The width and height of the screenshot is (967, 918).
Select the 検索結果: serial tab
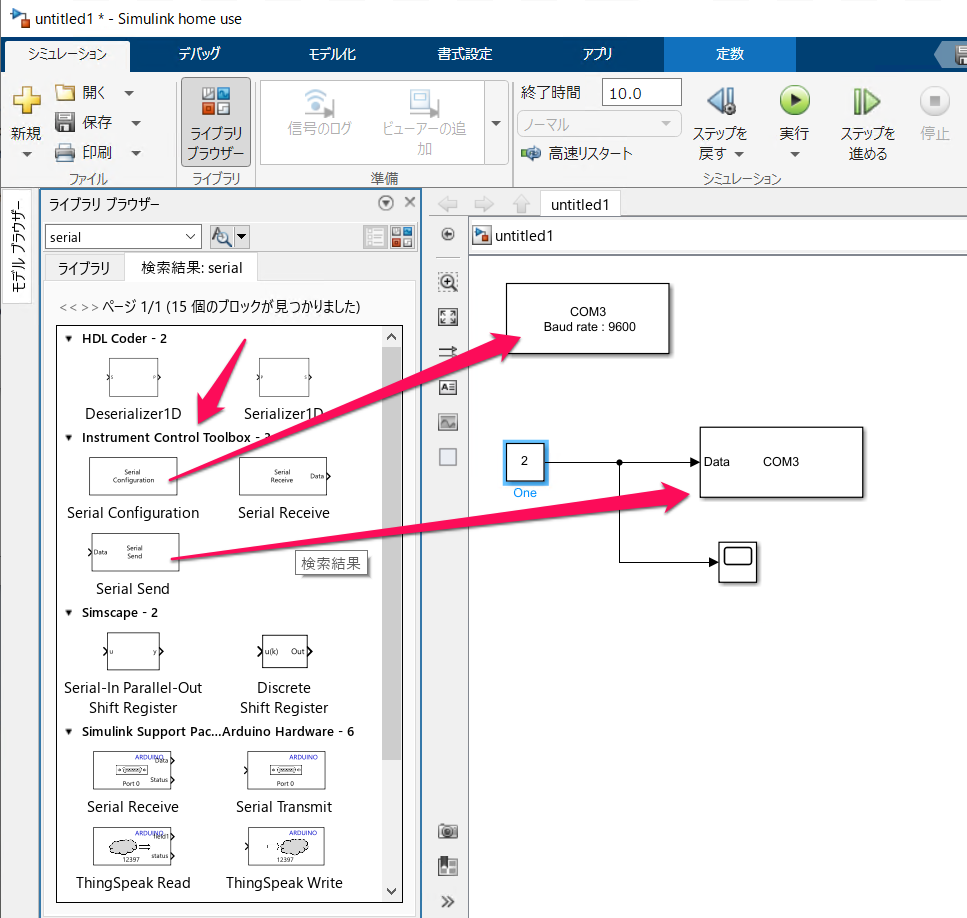(192, 268)
